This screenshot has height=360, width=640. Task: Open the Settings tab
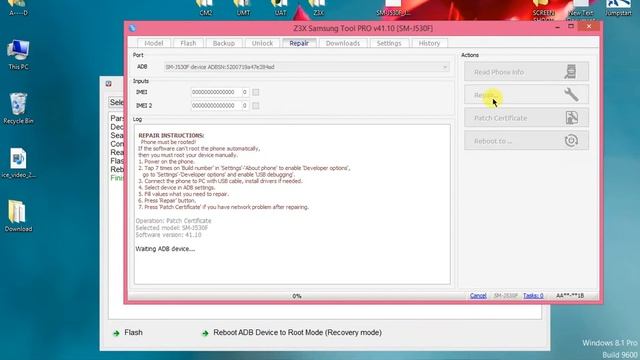pyautogui.click(x=389, y=43)
